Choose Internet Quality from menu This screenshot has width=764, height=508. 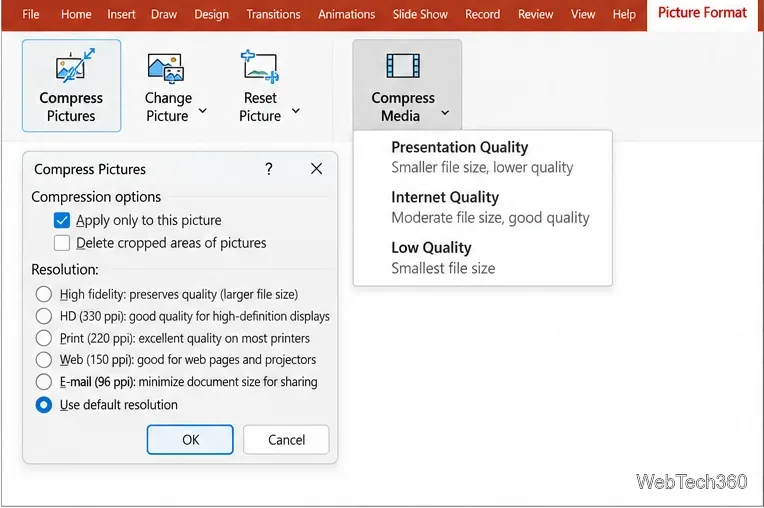click(482, 207)
